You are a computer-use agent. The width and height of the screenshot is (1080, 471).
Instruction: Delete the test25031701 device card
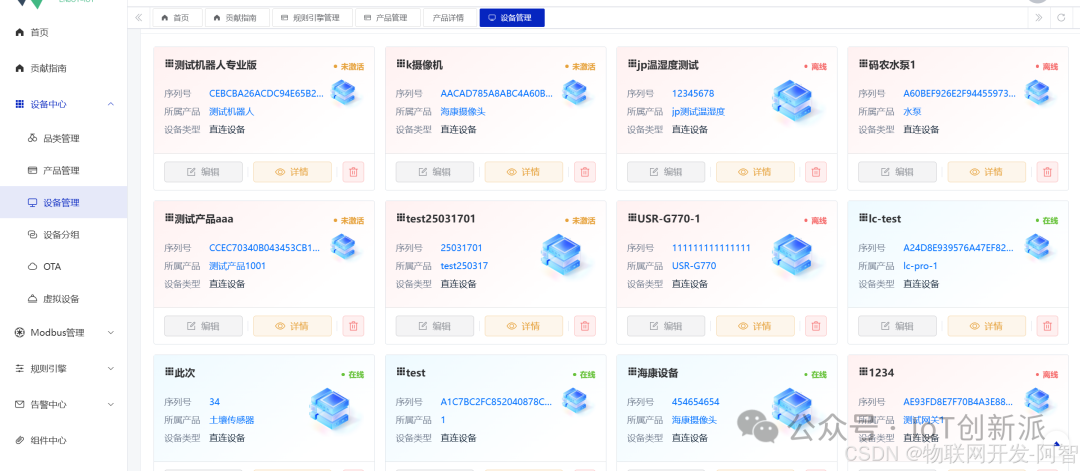point(585,326)
